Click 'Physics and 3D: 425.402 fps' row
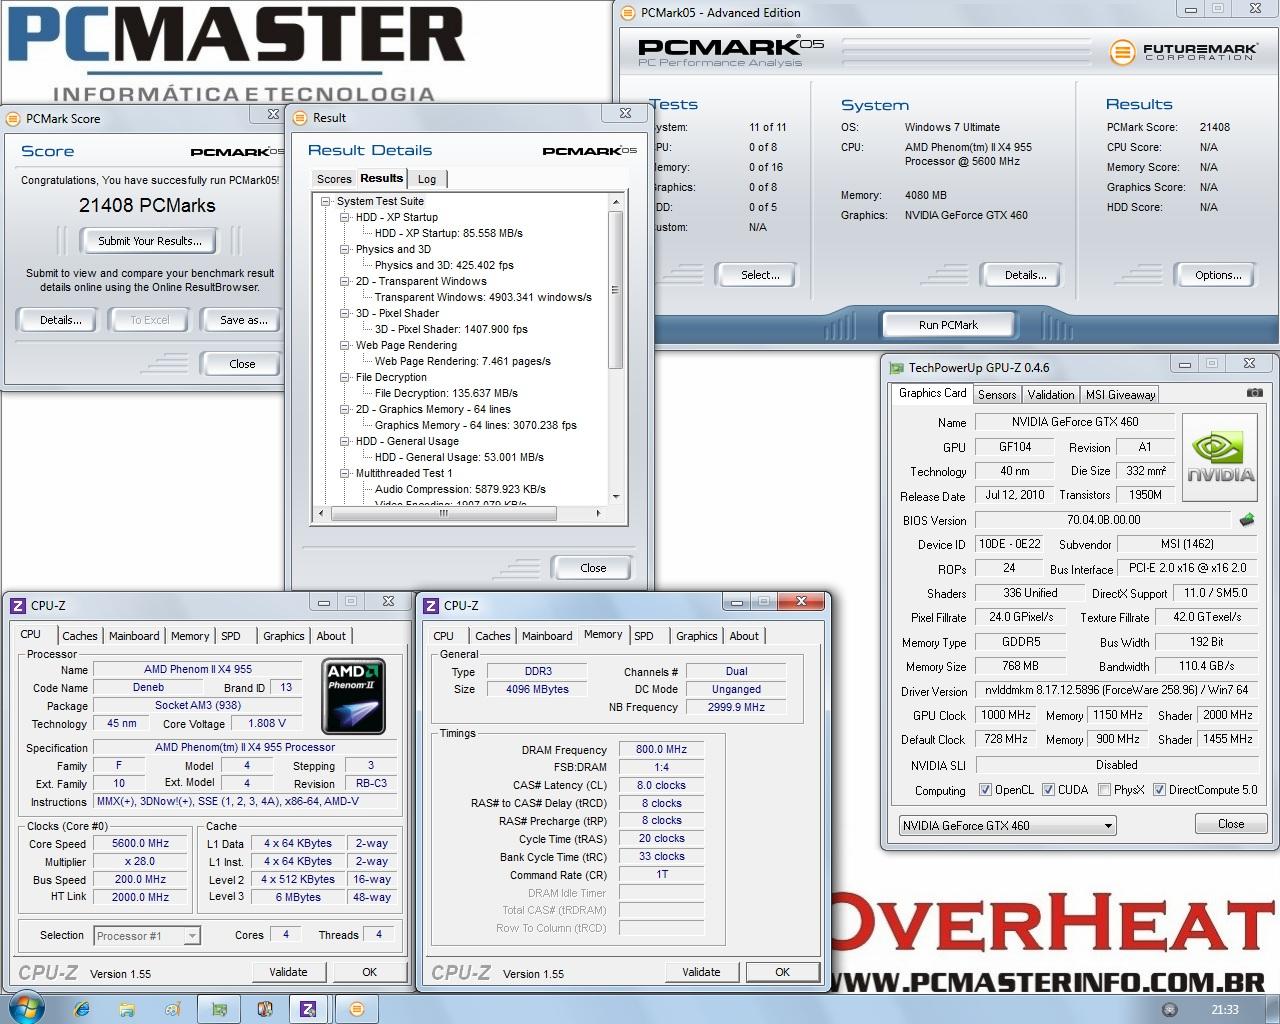1280x1024 pixels. pos(444,265)
